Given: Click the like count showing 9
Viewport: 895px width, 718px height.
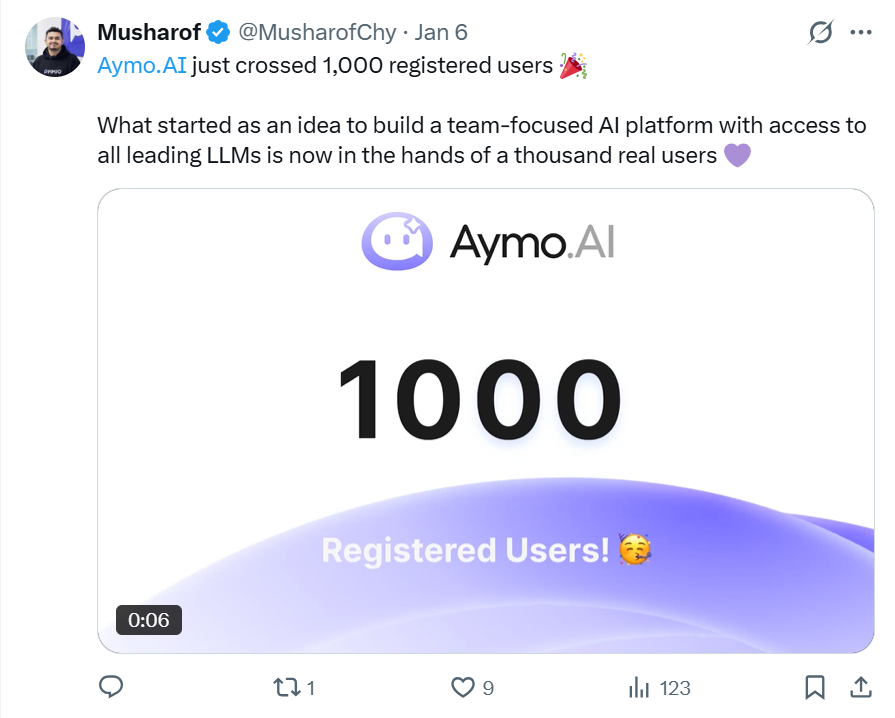Looking at the screenshot, I should coord(487,687).
